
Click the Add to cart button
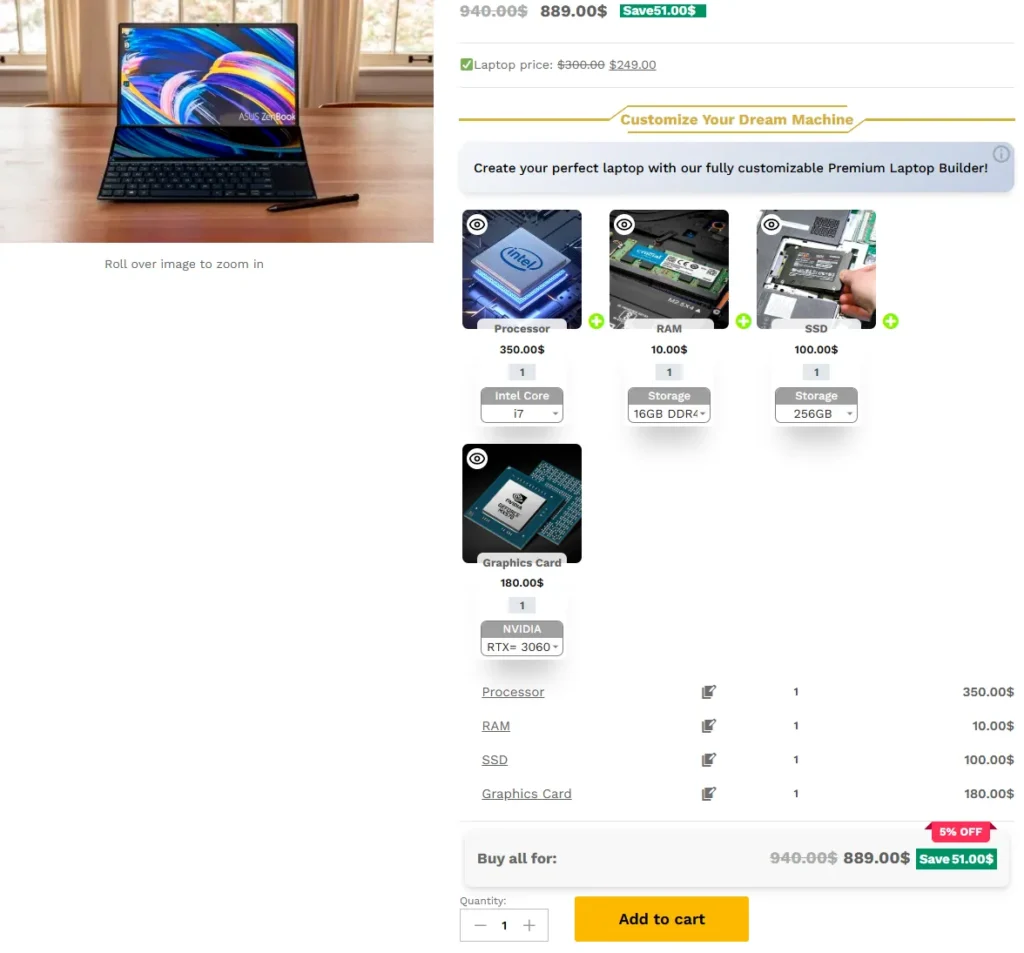click(x=662, y=919)
